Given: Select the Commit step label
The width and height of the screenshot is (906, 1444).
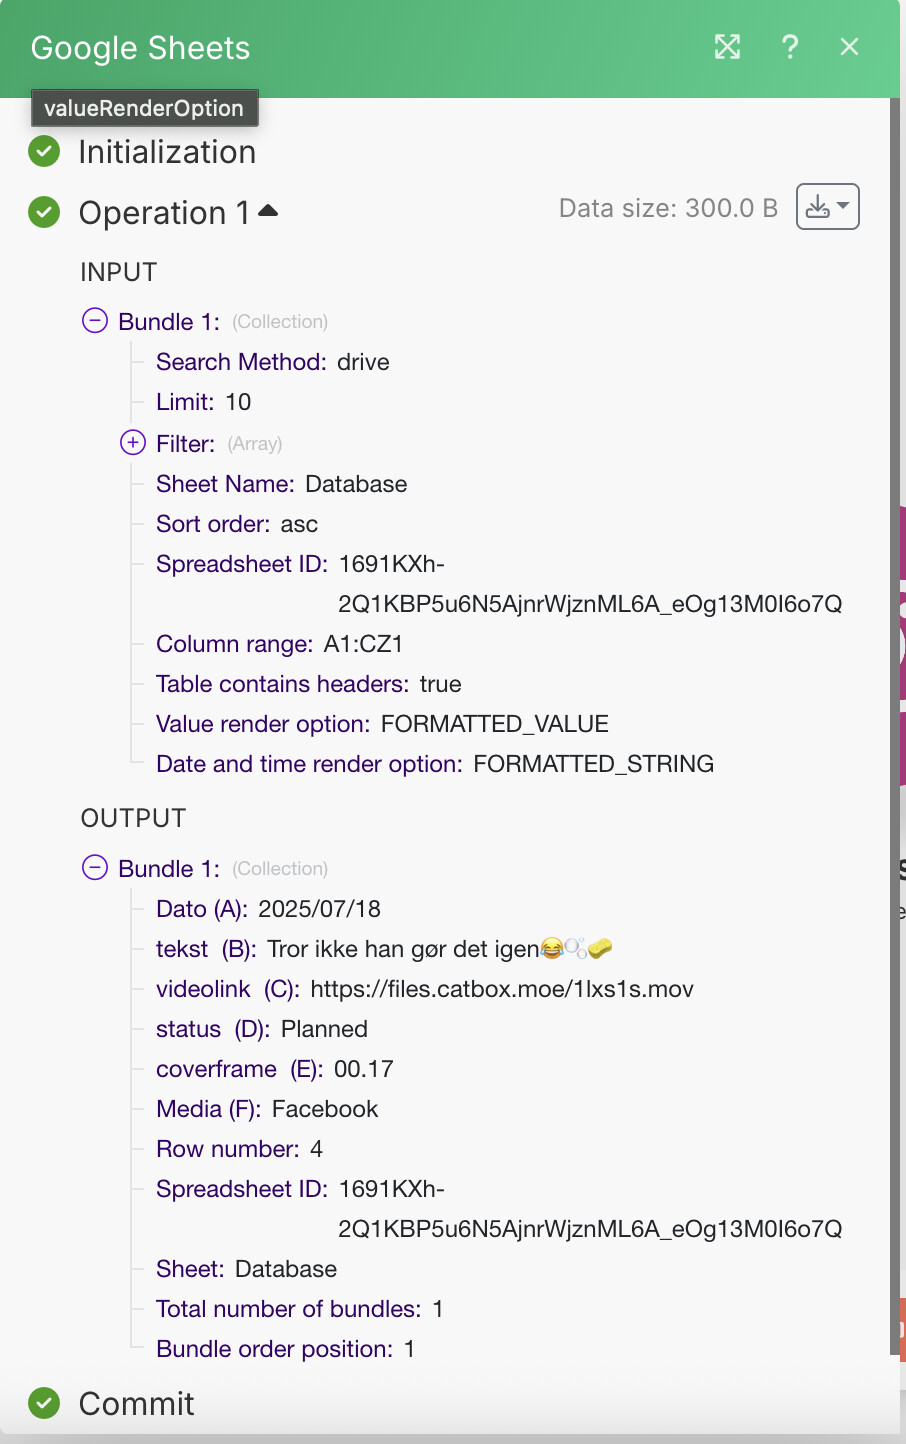Looking at the screenshot, I should [136, 1404].
